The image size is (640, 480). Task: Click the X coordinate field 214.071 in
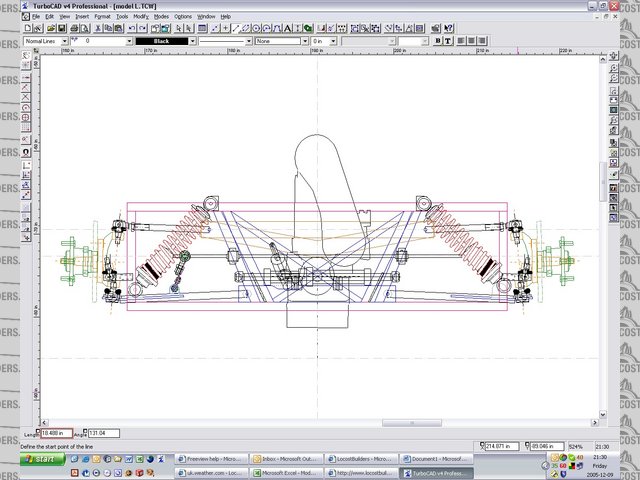[x=502, y=447]
